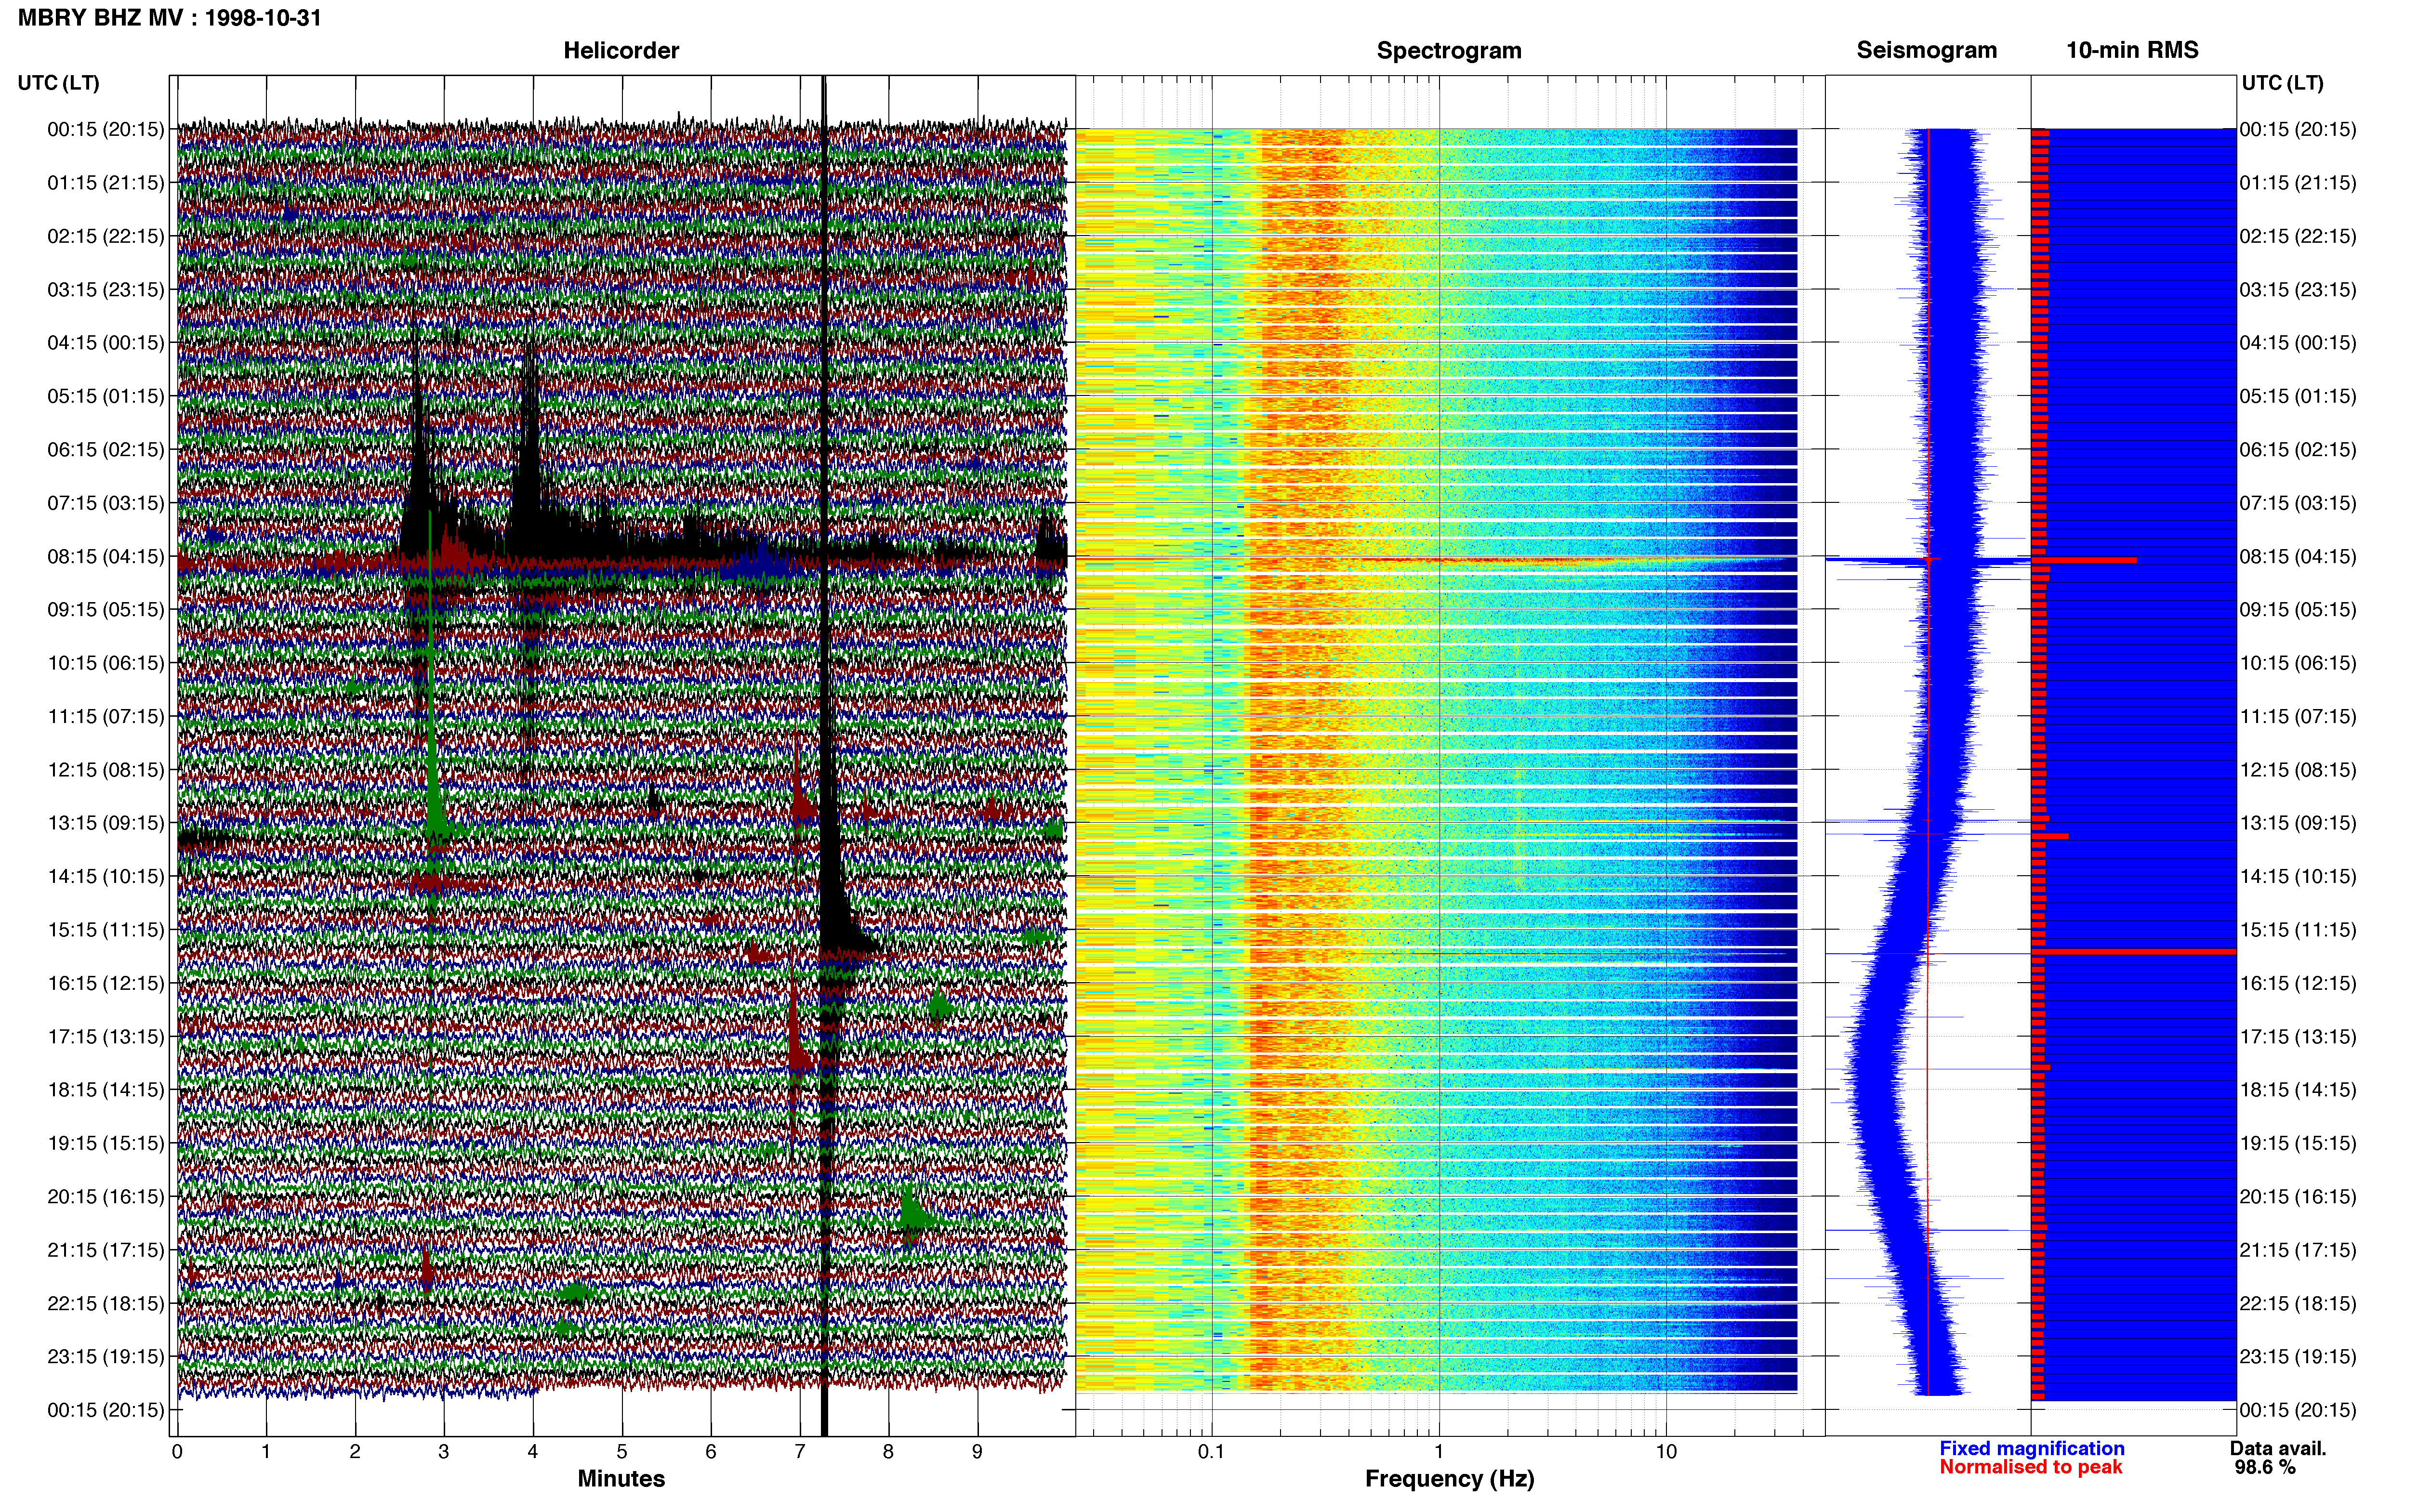Click the helicorder-side 03:15 (23:15) time label
The image size is (2418, 1512).
click(106, 290)
